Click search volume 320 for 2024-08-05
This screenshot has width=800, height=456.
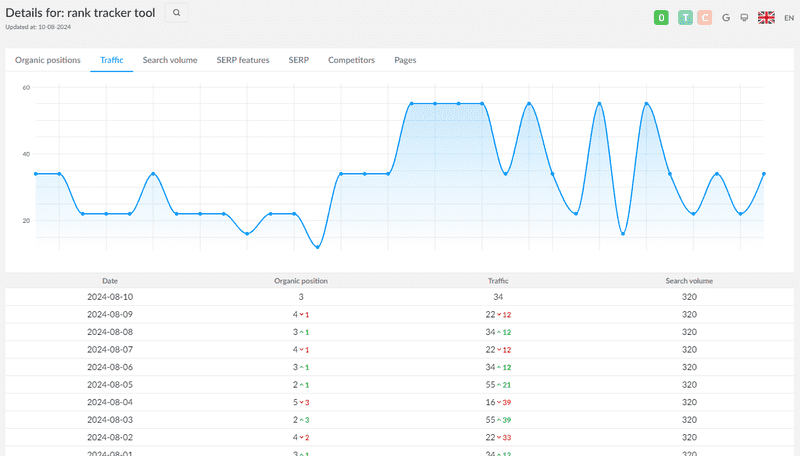click(689, 385)
